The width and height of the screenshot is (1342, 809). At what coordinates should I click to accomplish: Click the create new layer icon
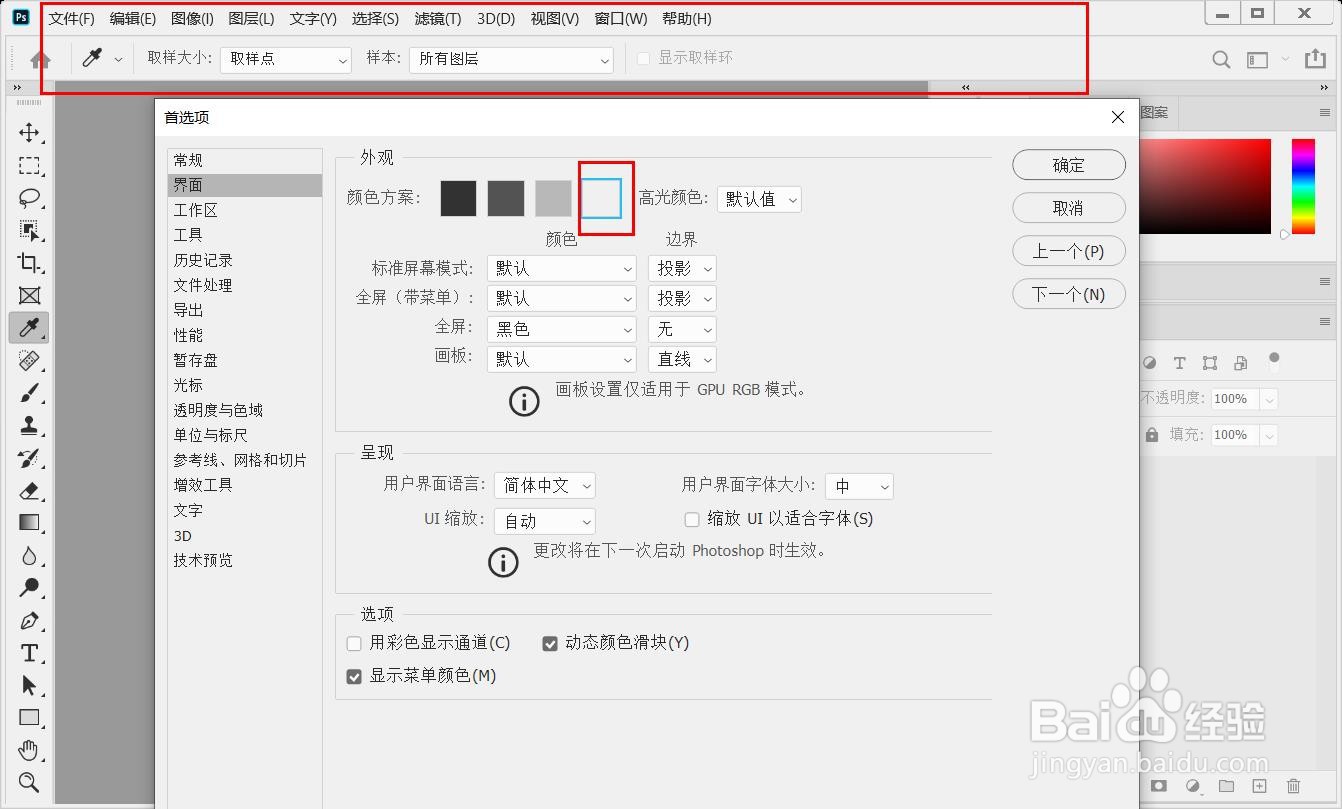point(1260,786)
